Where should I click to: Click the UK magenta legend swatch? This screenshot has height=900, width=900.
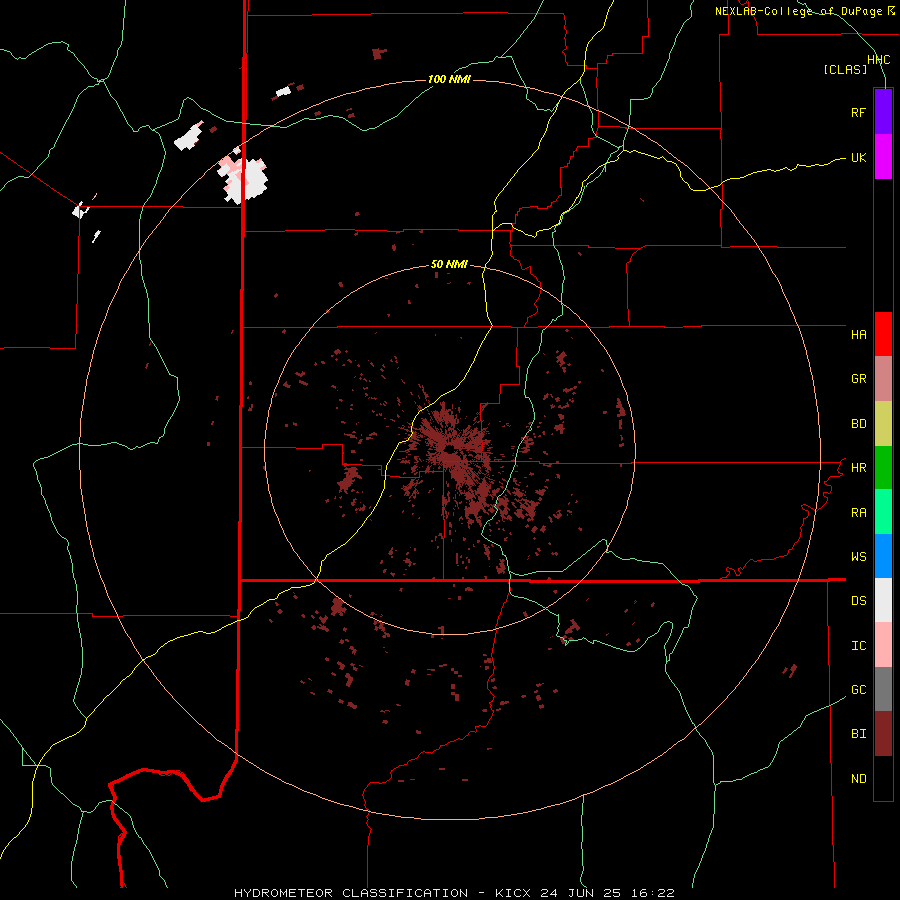(883, 156)
